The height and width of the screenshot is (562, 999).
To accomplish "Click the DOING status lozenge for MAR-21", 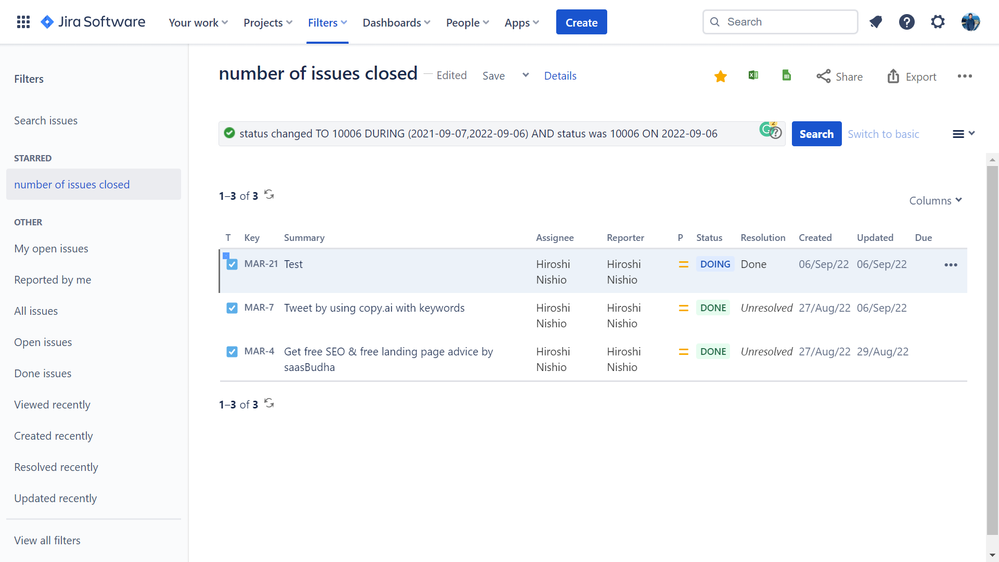I will pyautogui.click(x=714, y=264).
